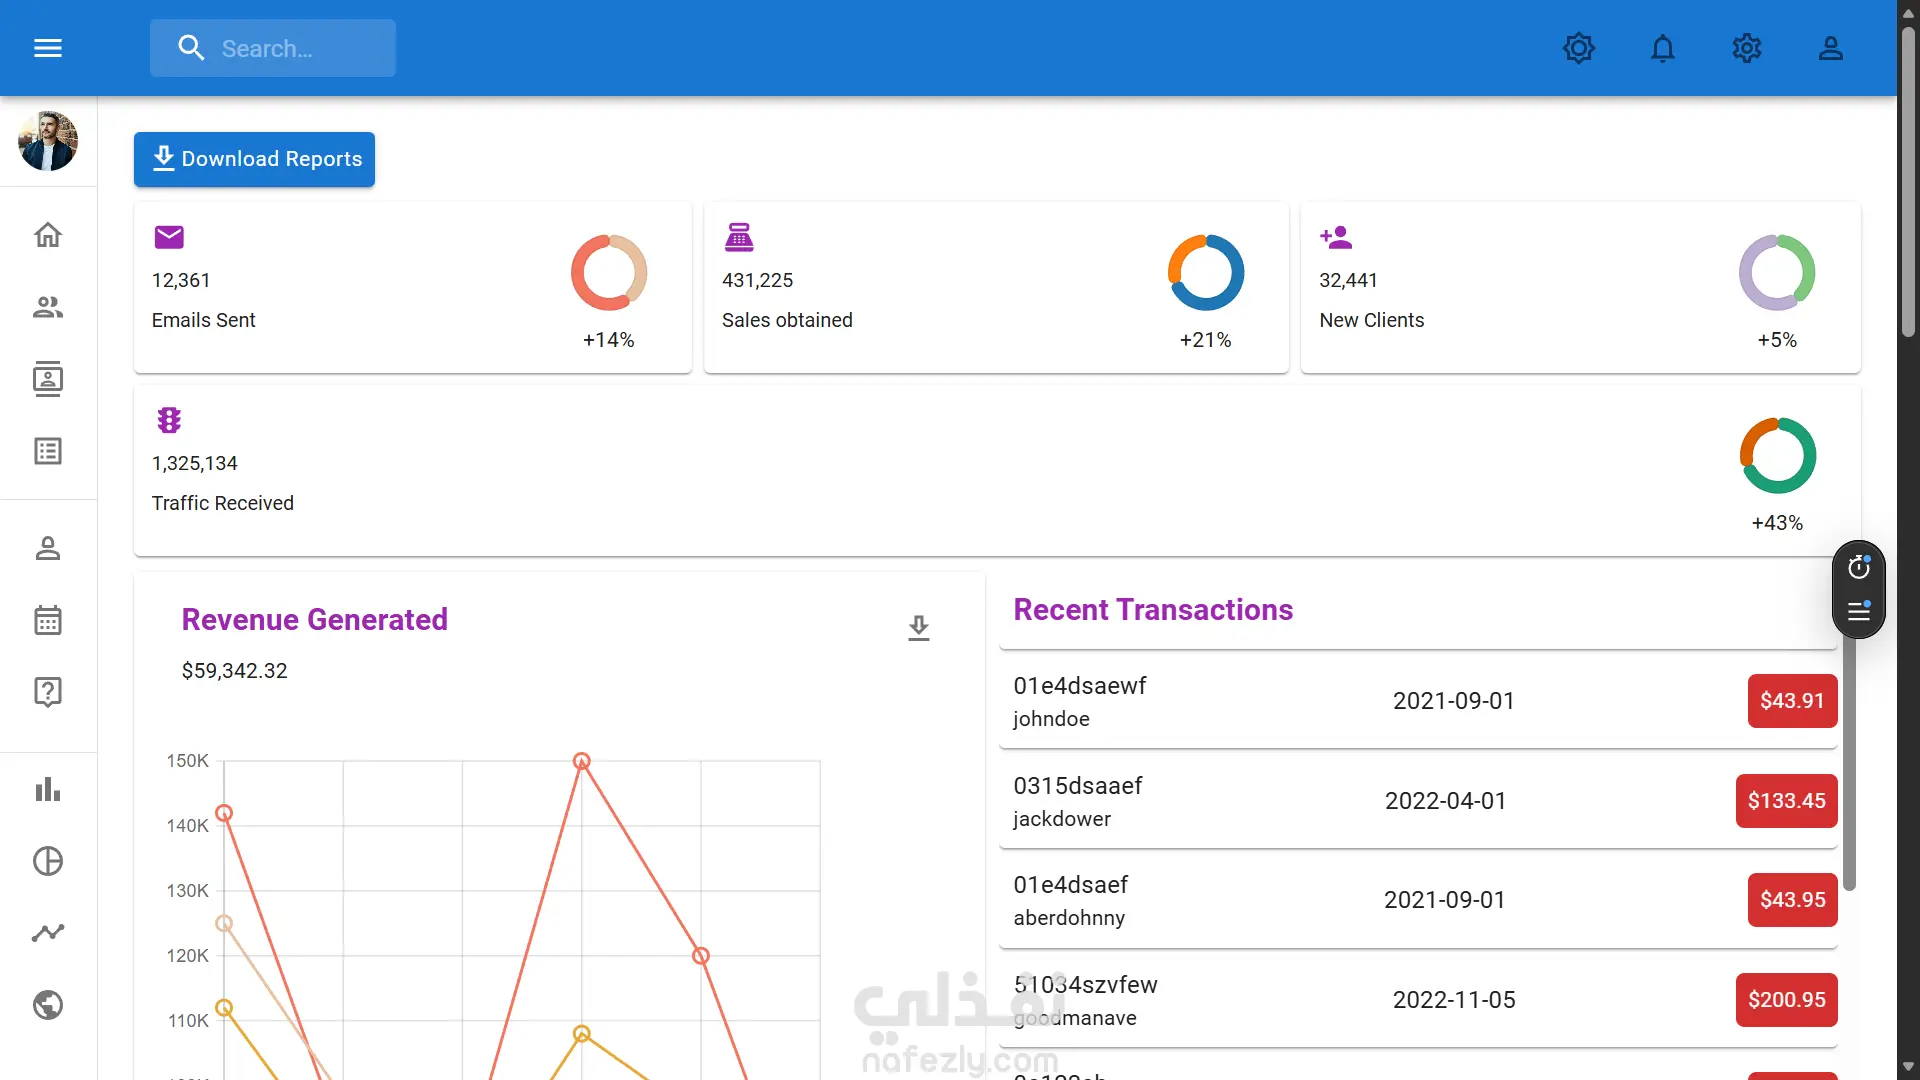Download the Revenue Generated chart
The height and width of the screenshot is (1080, 1920).
coord(919,628)
